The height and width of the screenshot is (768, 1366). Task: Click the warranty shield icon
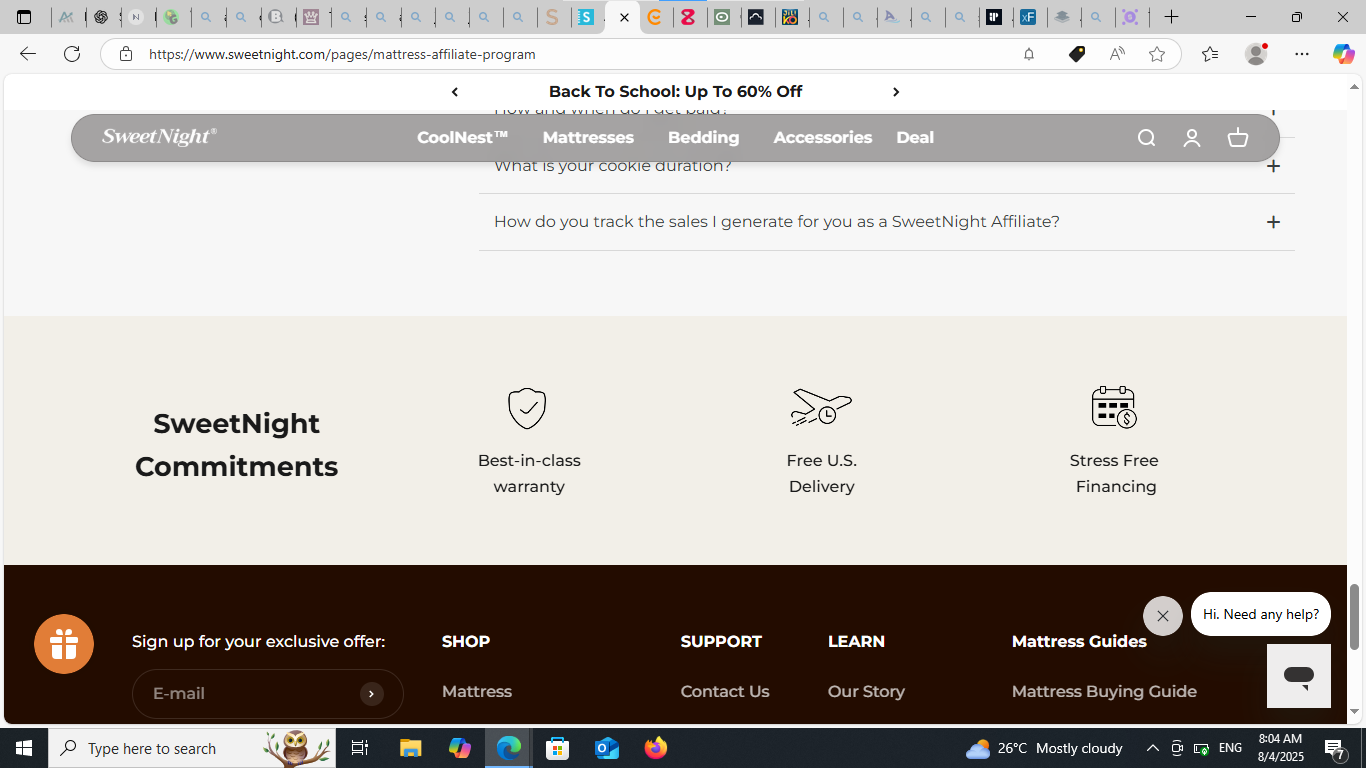pos(527,408)
